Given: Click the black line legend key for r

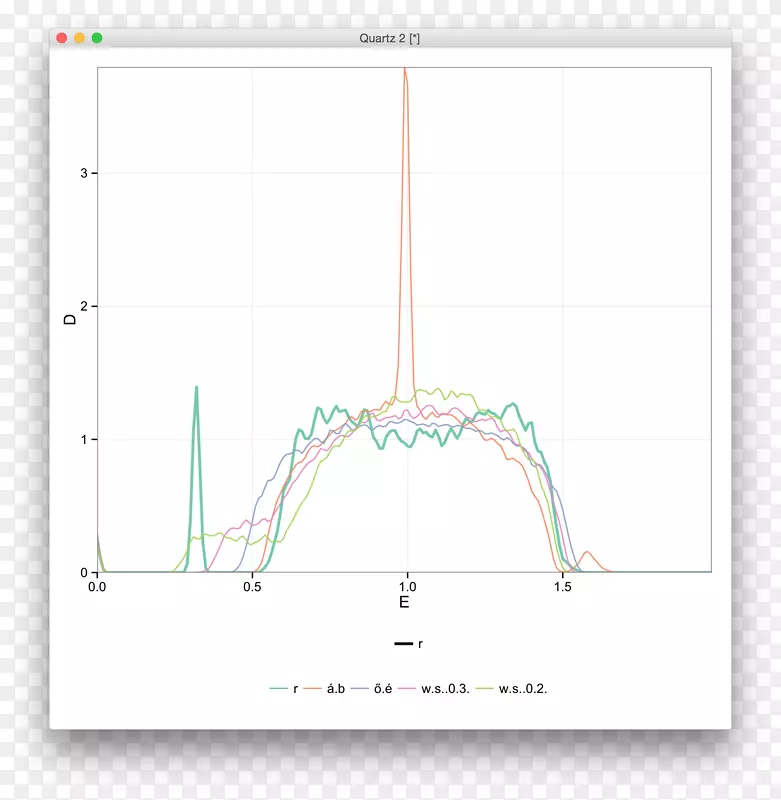Looking at the screenshot, I should [x=404, y=644].
